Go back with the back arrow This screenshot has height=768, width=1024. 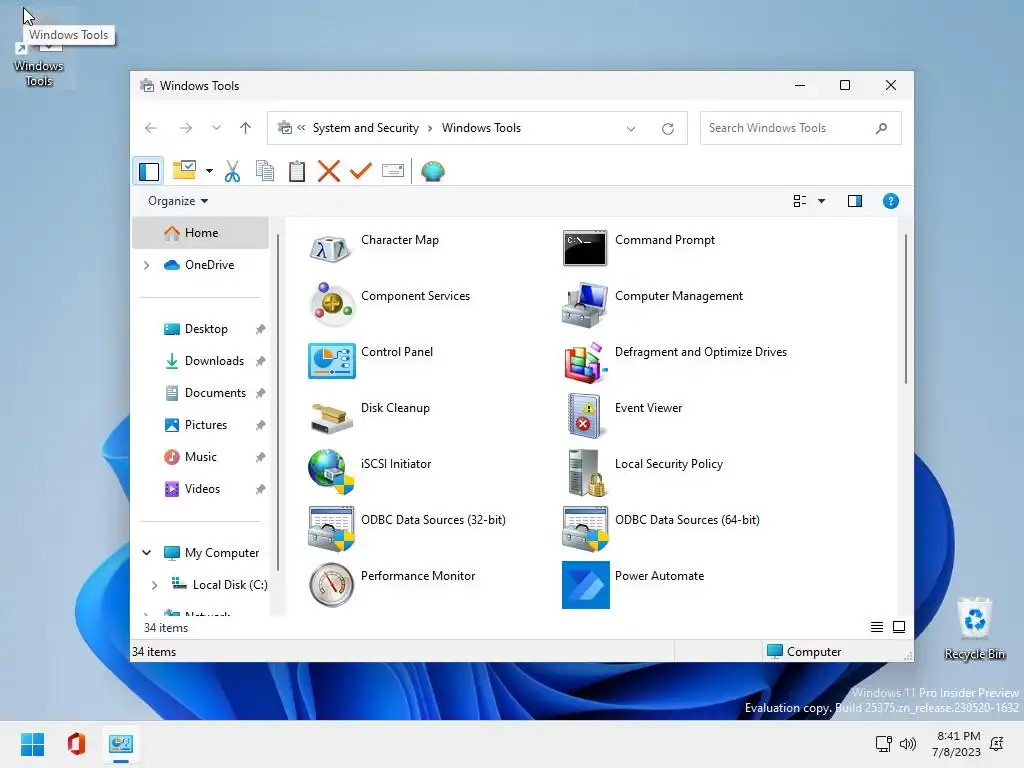pyautogui.click(x=151, y=128)
